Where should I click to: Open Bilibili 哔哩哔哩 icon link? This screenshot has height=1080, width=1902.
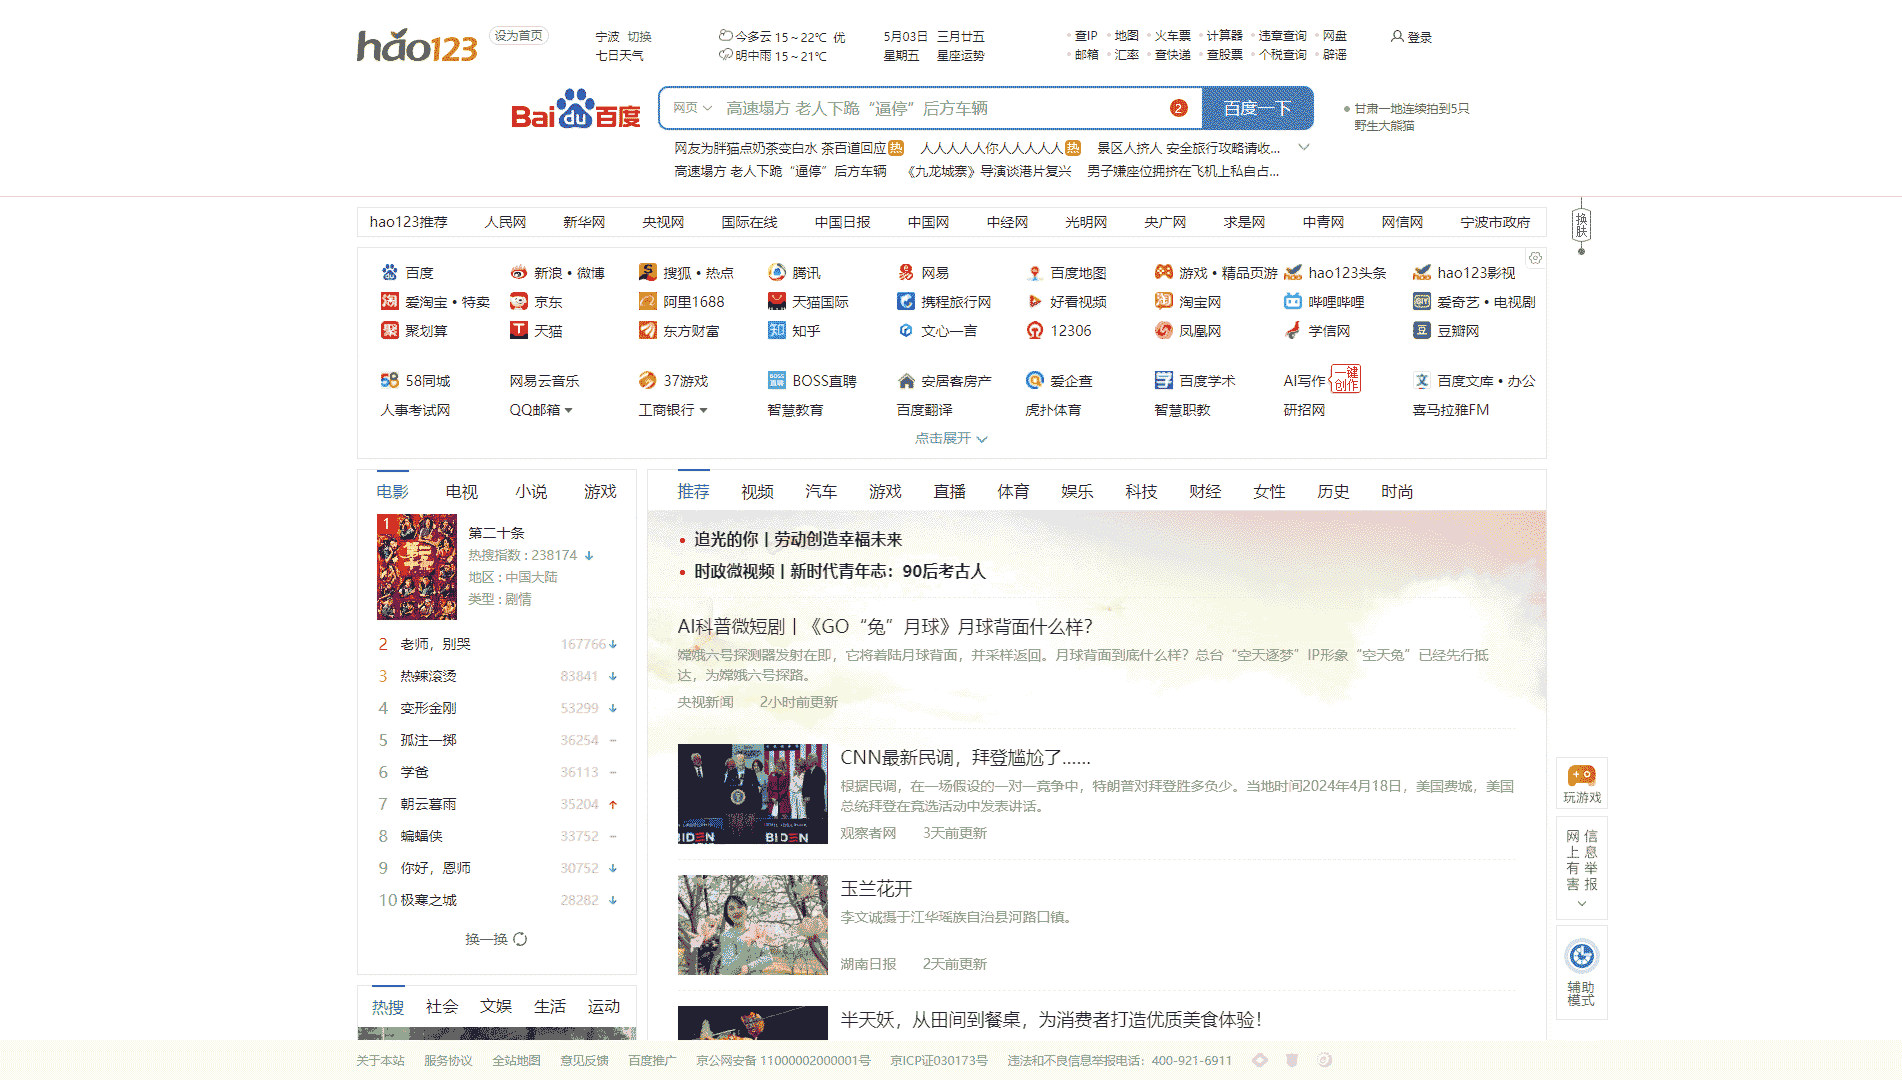(1292, 301)
